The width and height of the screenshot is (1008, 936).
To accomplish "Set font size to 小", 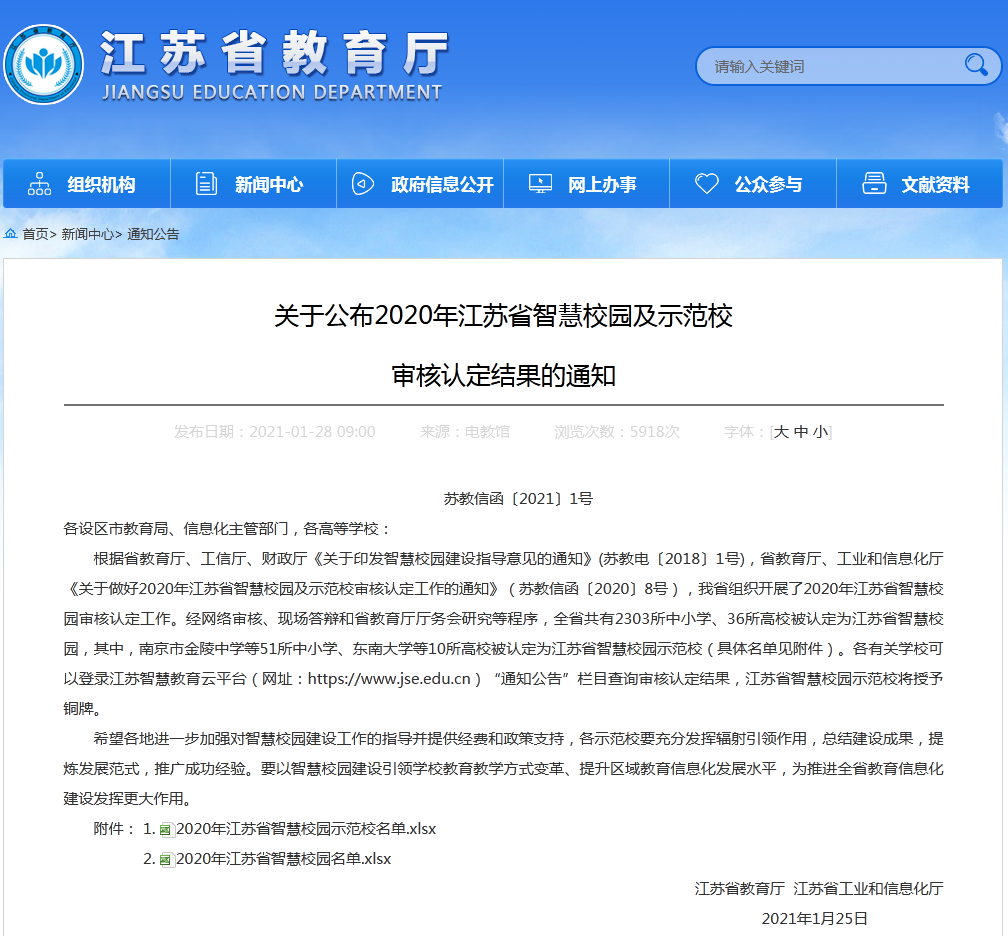I will (820, 432).
